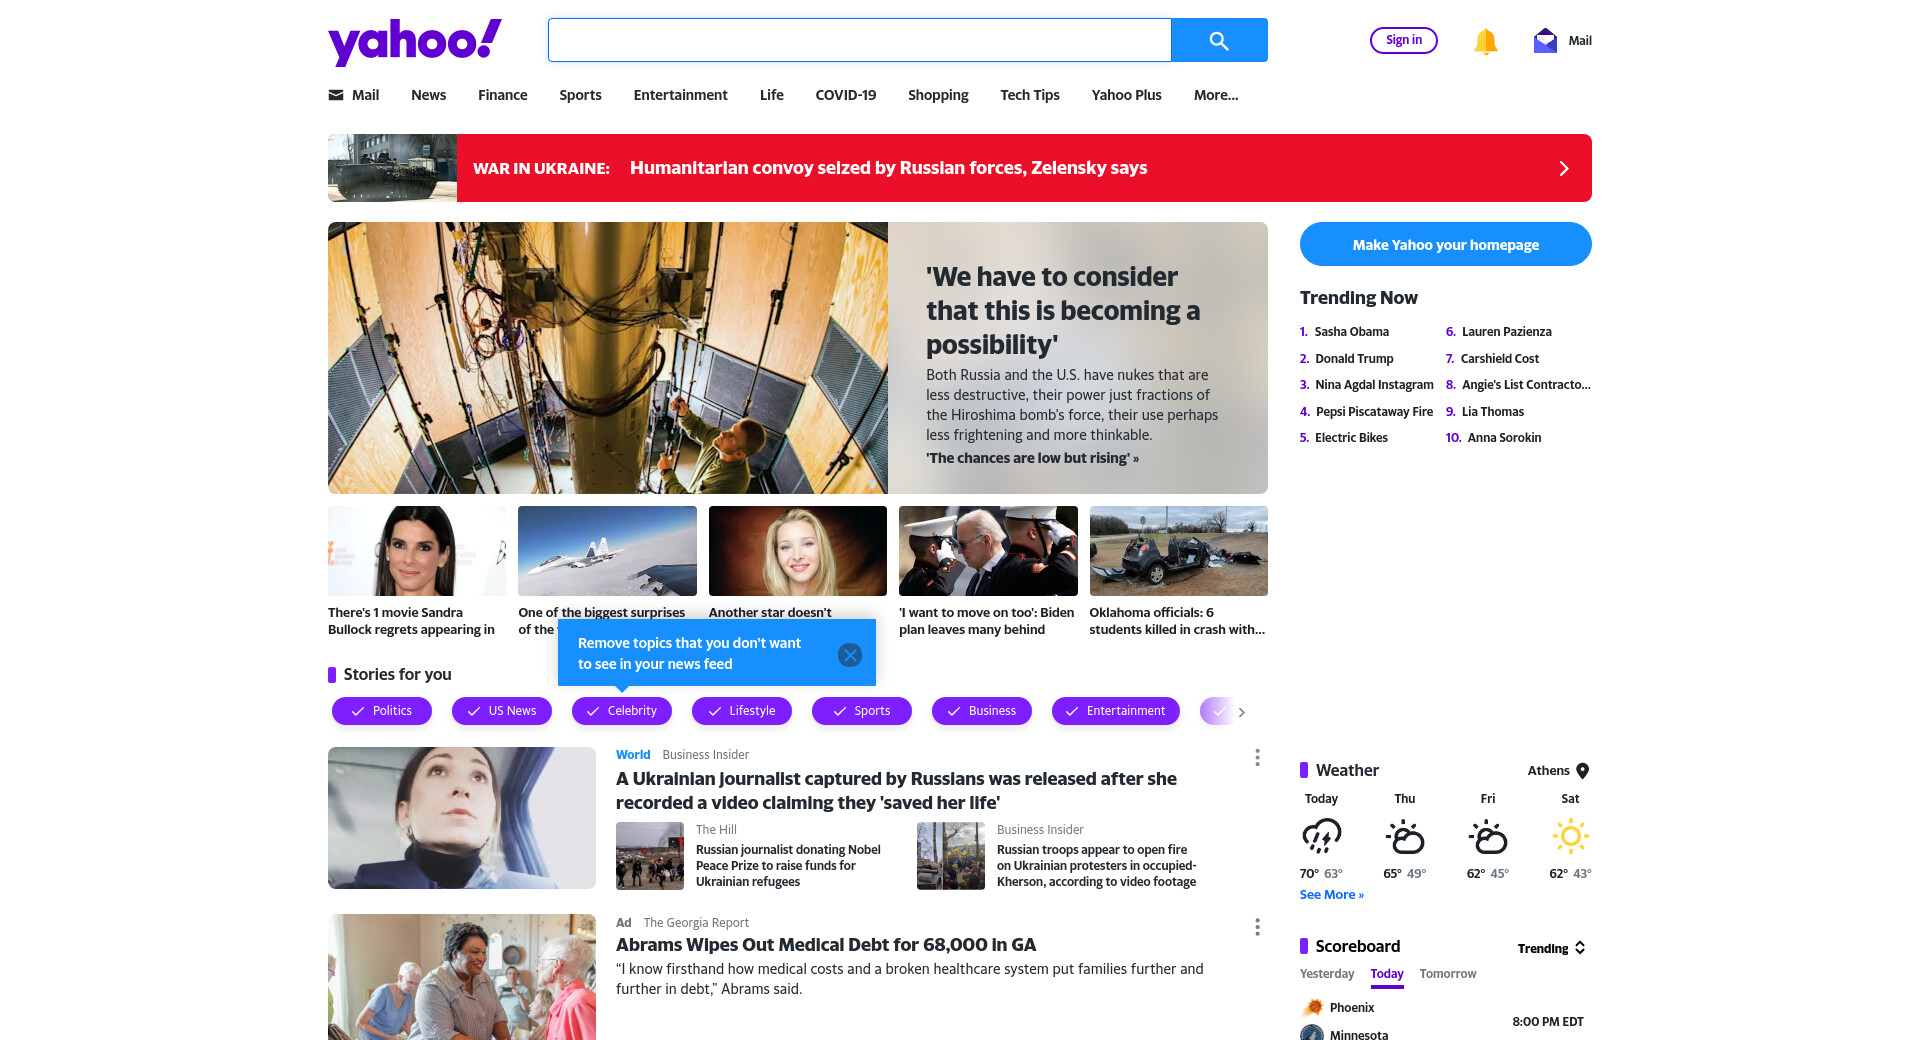Uncheck the Sports topic chip
Screen dimensions: 1920x1040
862,711
